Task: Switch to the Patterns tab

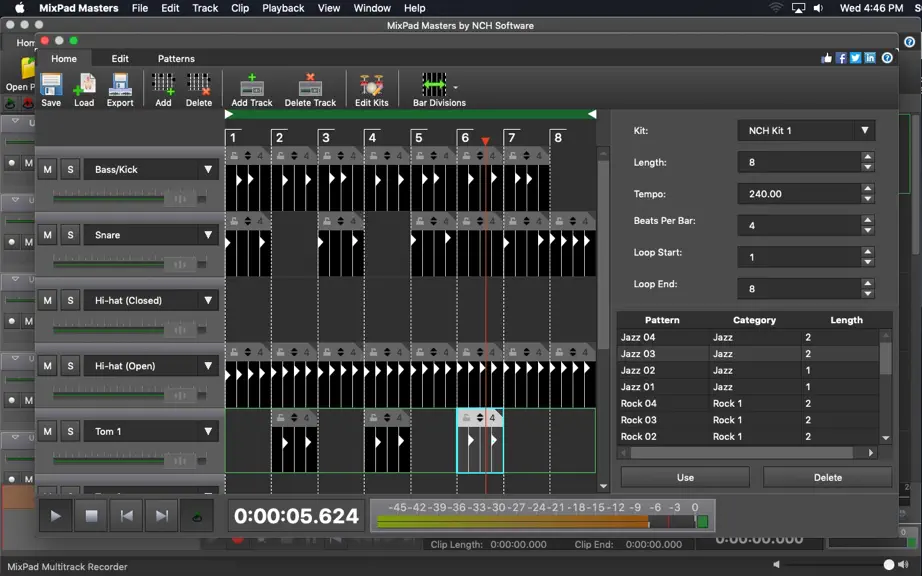Action: 176,59
